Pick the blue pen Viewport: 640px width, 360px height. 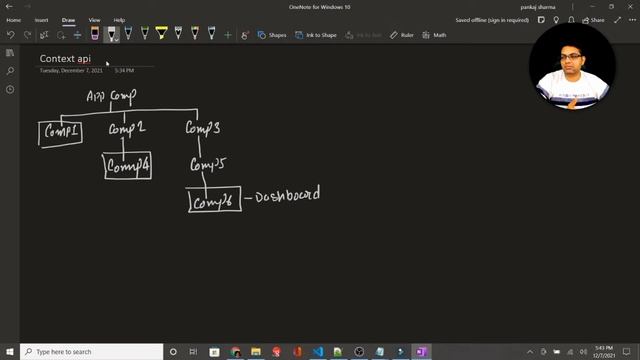click(x=128, y=33)
